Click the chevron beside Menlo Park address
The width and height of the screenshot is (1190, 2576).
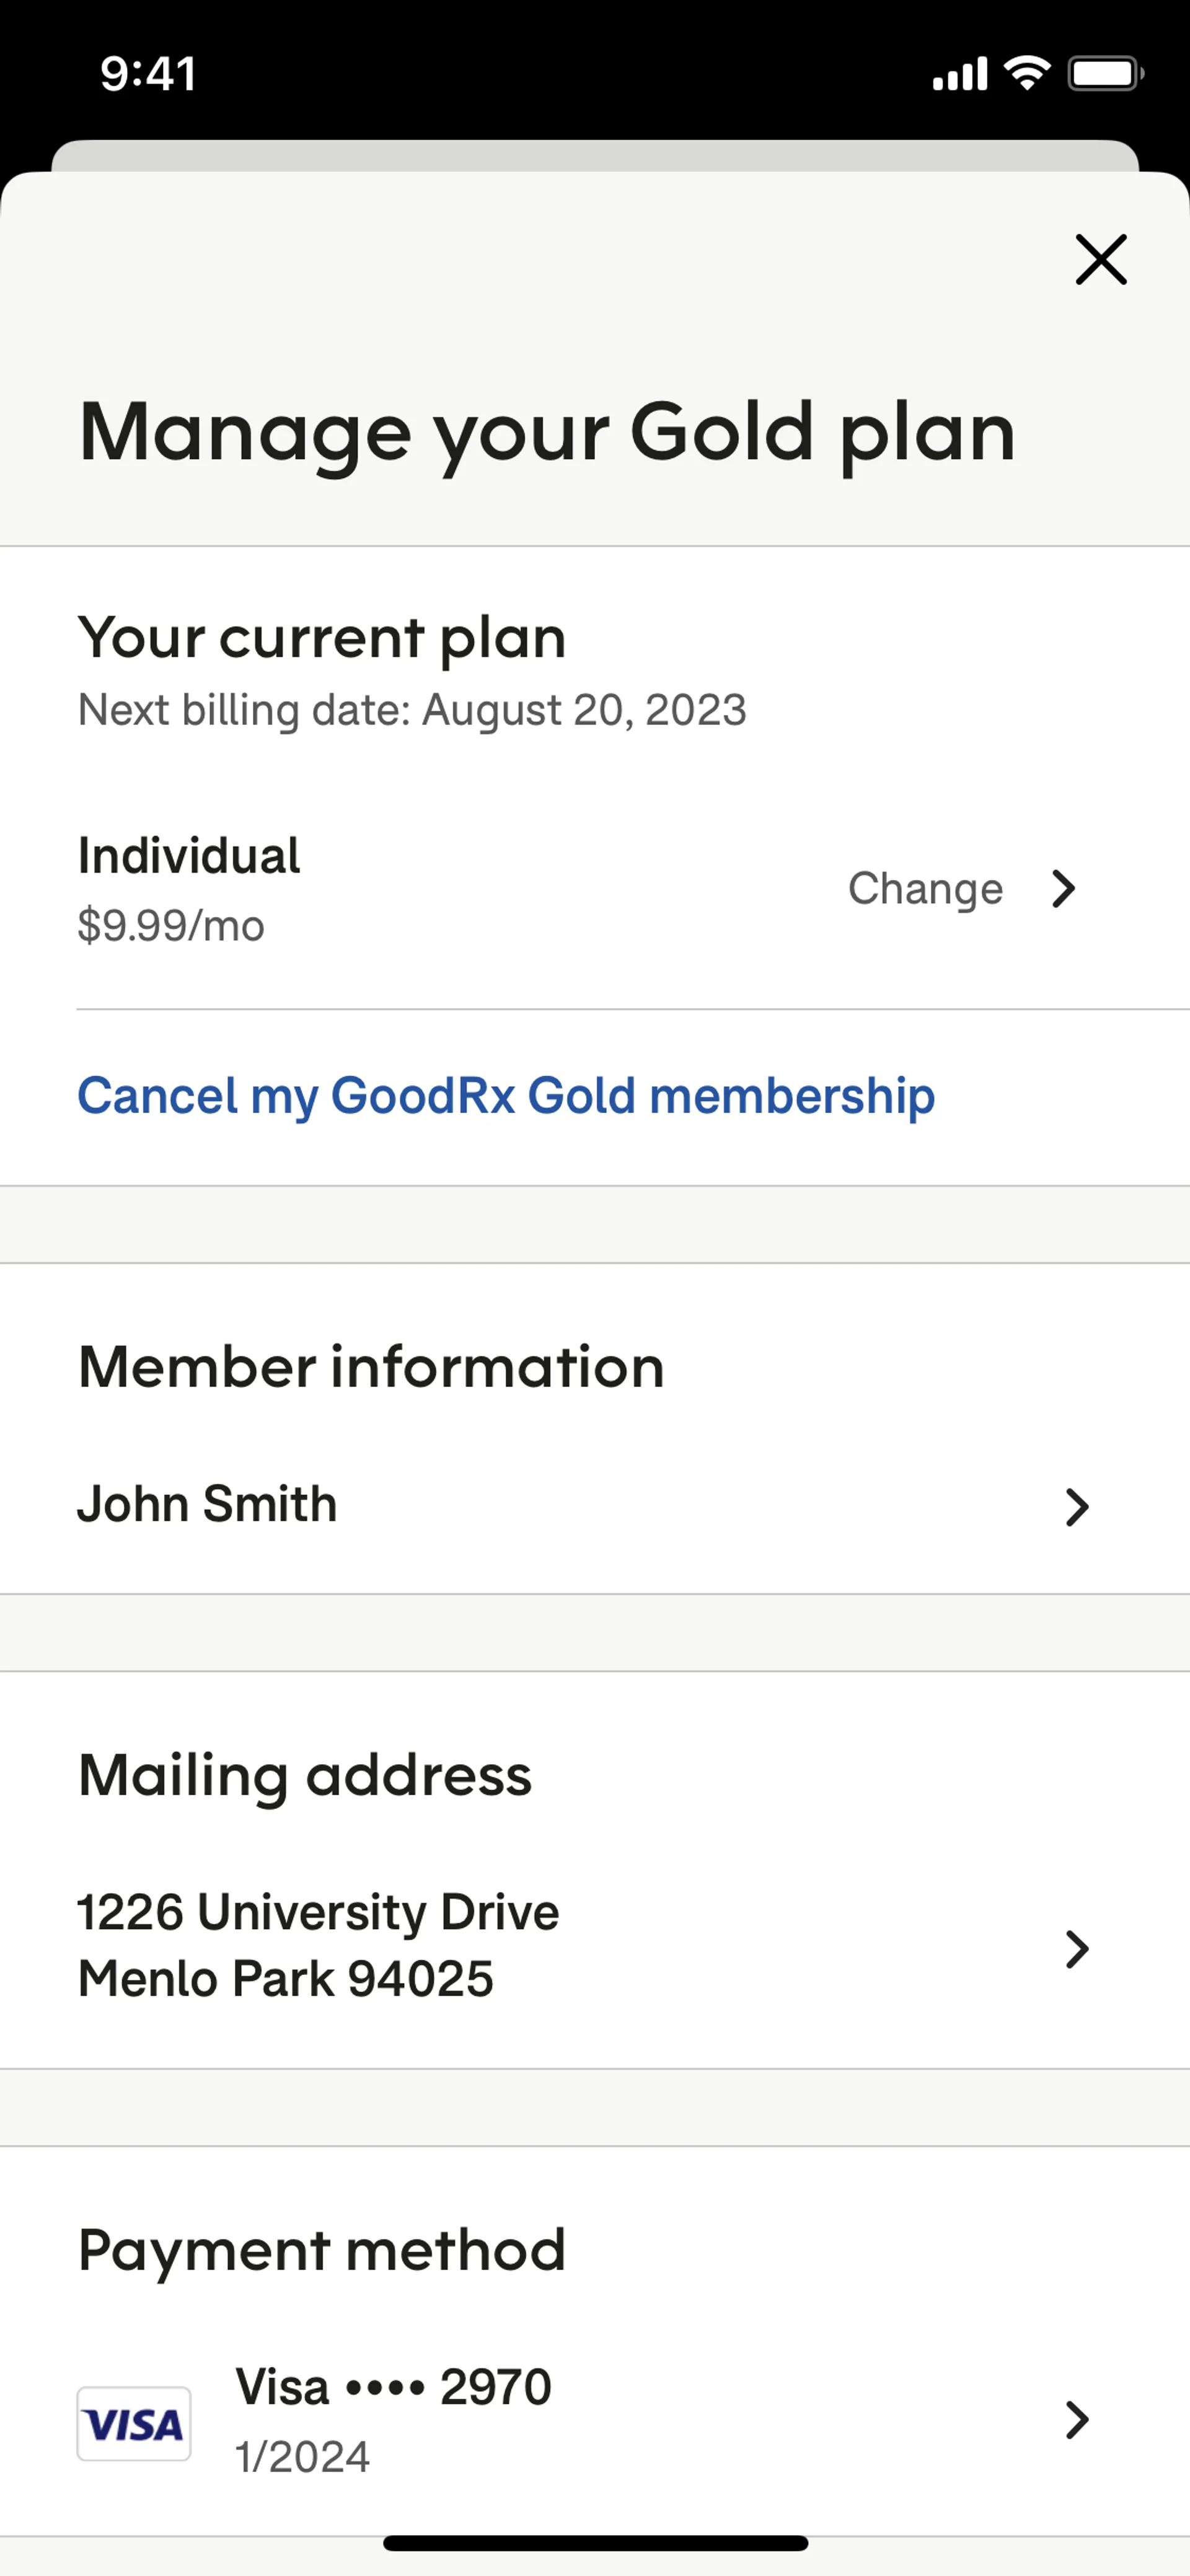(1076, 1949)
